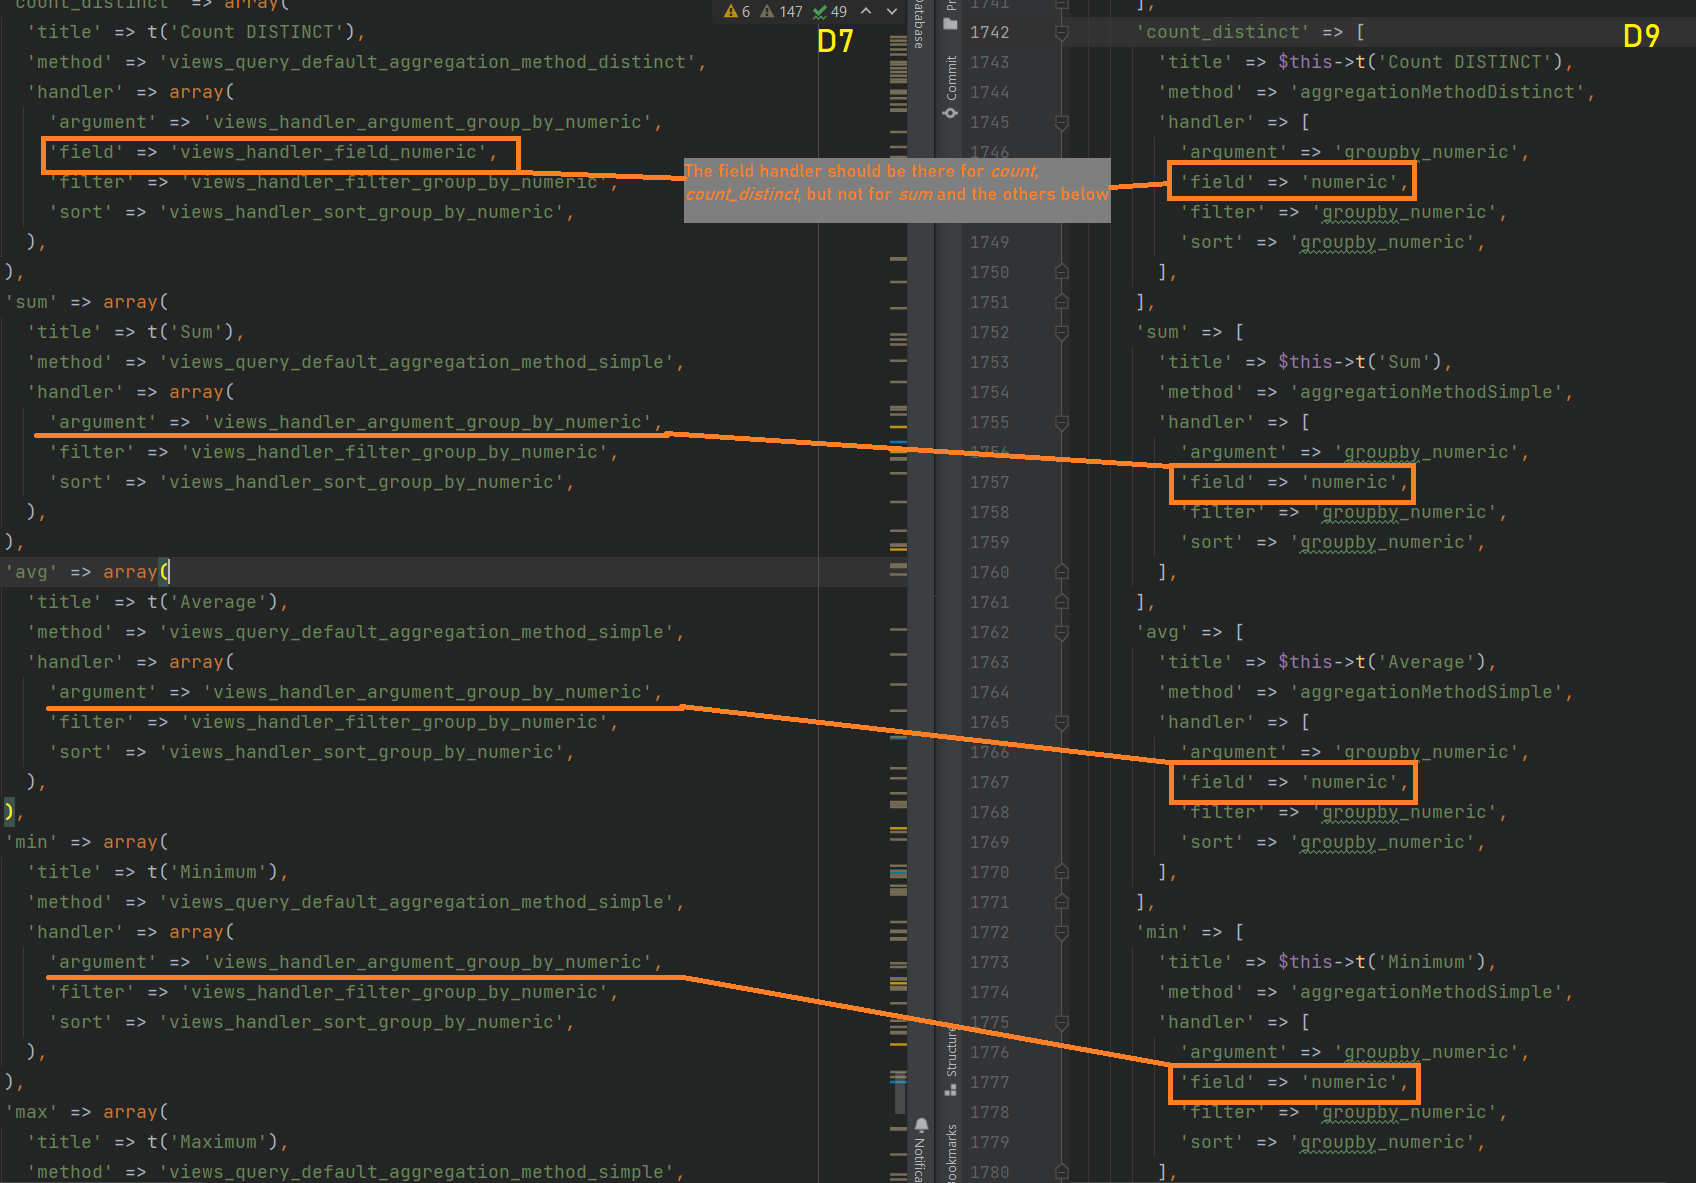
Task: Collapse the avg array fold at line 1762
Action: click(1062, 632)
